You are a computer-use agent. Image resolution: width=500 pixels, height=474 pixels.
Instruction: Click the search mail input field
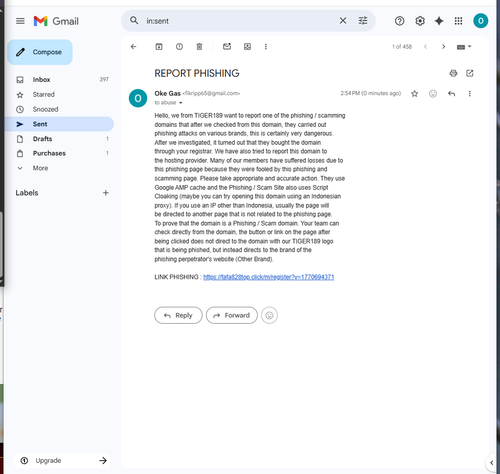point(240,21)
